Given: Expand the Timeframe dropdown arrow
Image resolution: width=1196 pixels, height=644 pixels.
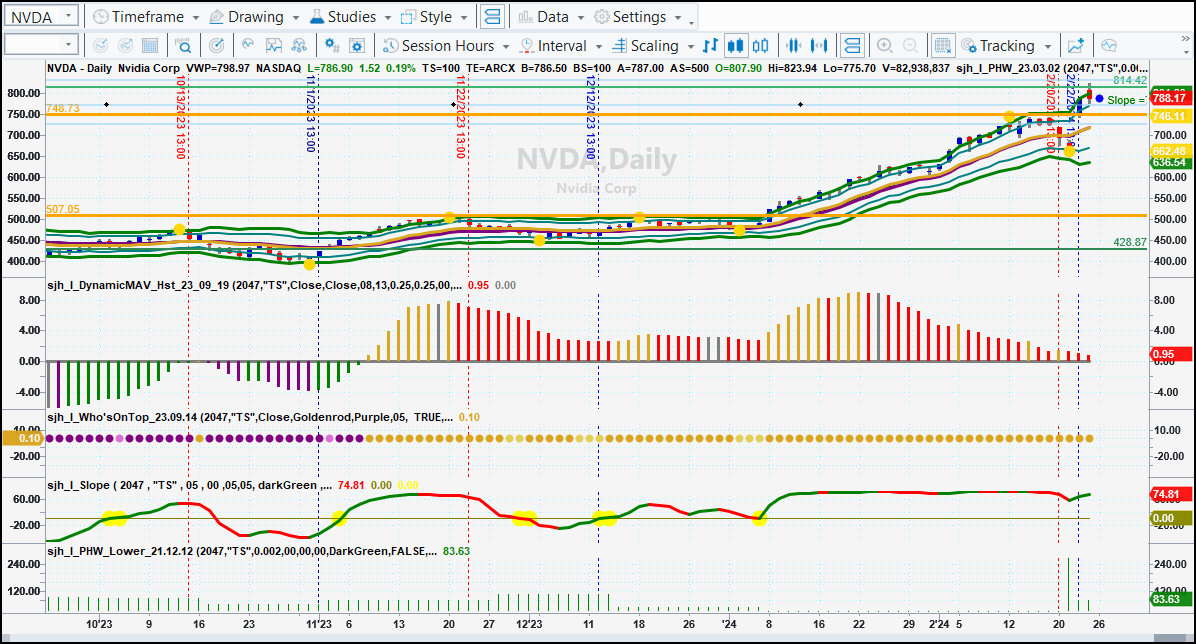Looking at the screenshot, I should [x=195, y=18].
